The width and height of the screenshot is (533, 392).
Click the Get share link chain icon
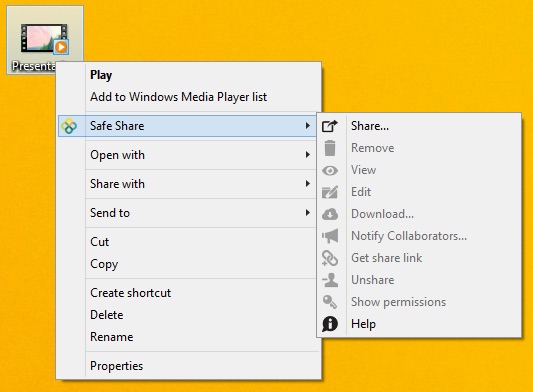330,258
